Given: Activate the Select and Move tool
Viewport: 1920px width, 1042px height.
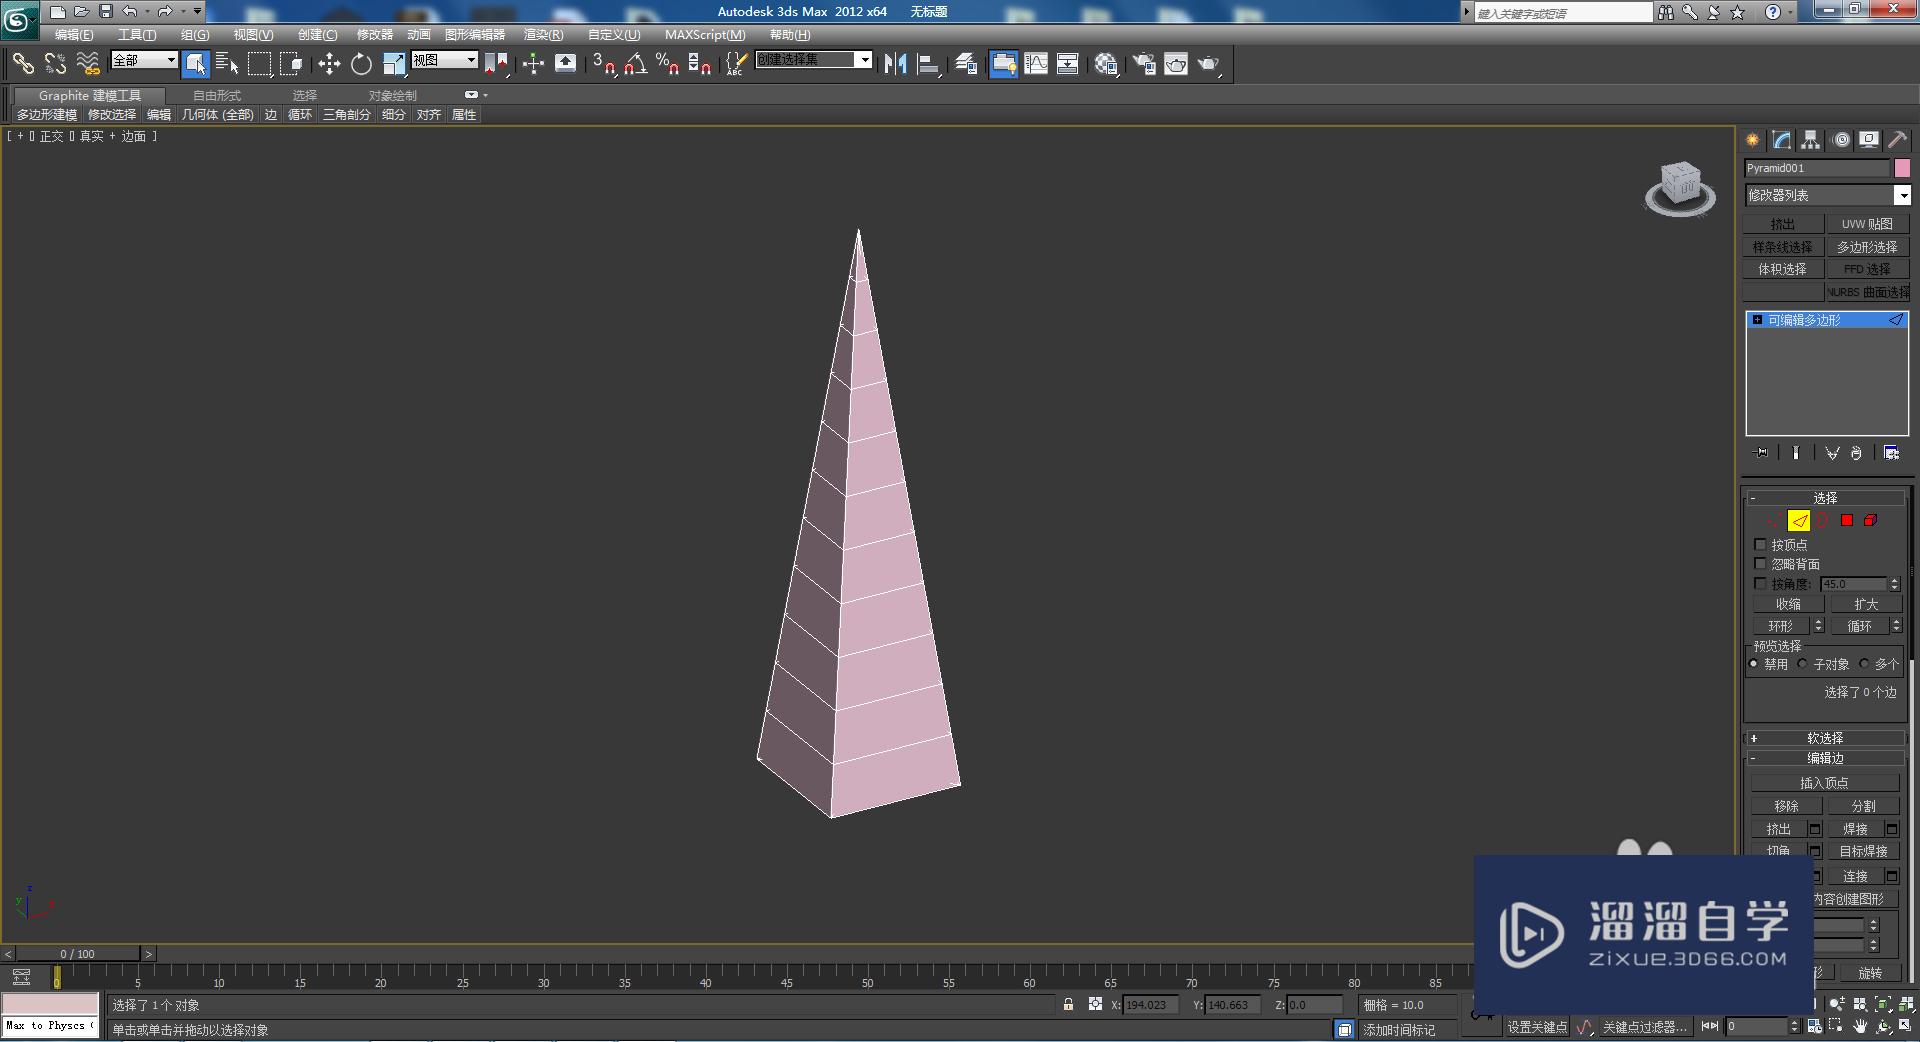Looking at the screenshot, I should [329, 64].
